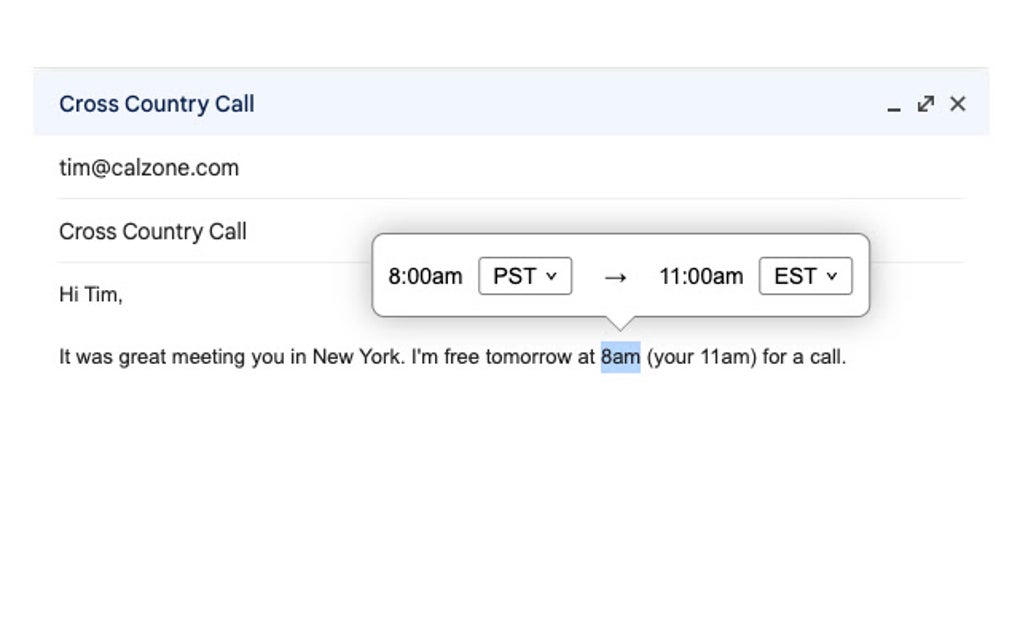1020x638 pixels.
Task: Place cursor on the Hi Tim greeting
Action: click(91, 295)
